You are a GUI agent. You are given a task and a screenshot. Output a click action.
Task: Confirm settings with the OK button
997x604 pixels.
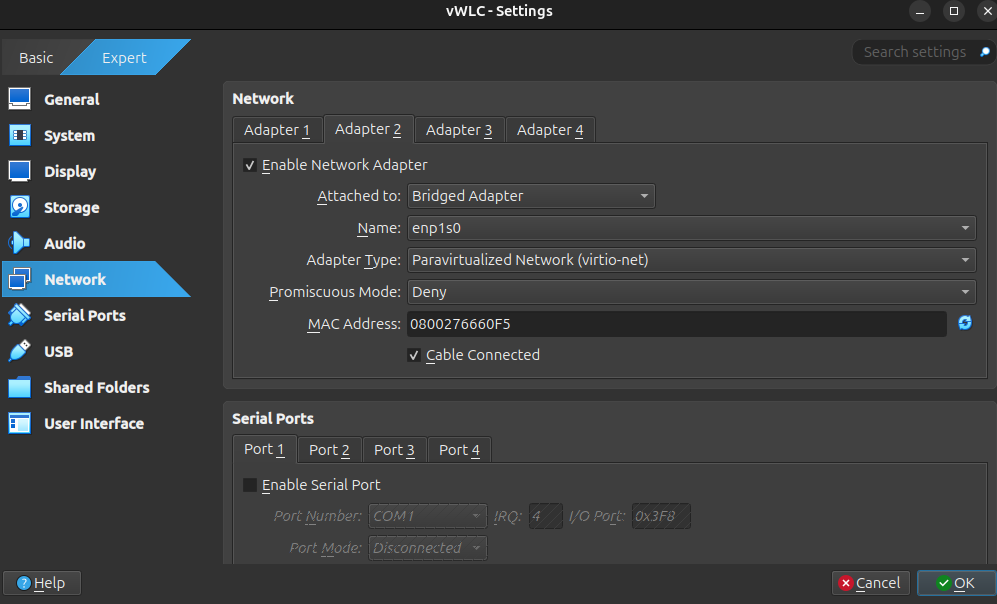point(955,583)
